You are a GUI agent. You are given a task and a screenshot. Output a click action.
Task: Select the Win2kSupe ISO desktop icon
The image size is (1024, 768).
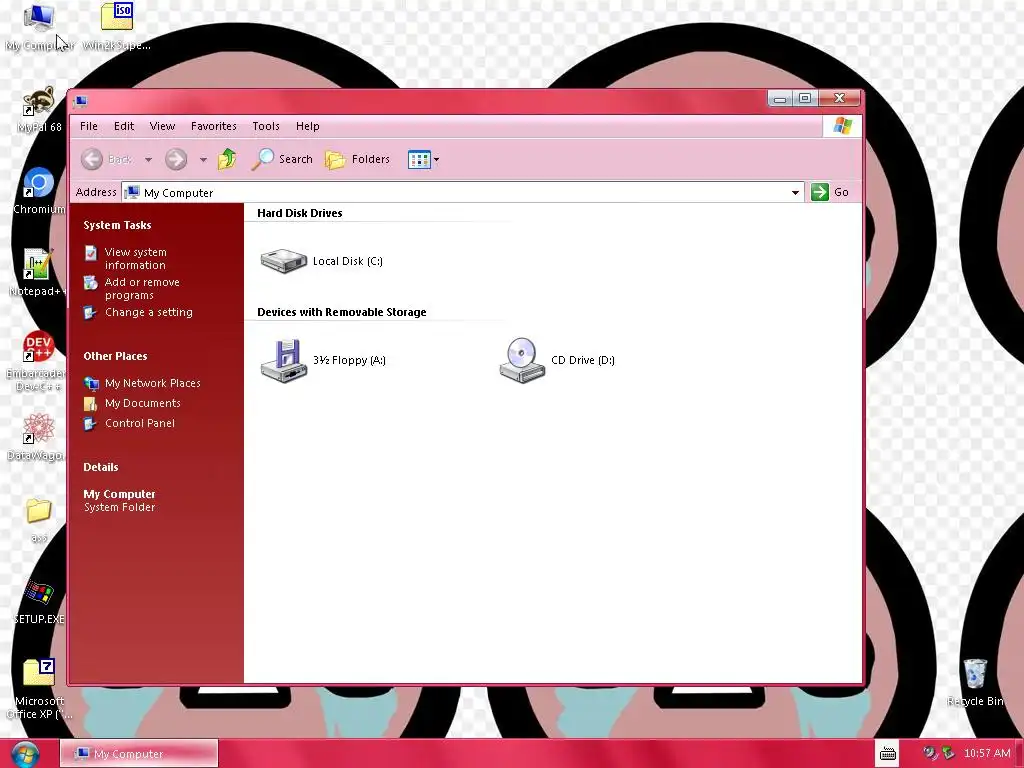click(x=117, y=27)
